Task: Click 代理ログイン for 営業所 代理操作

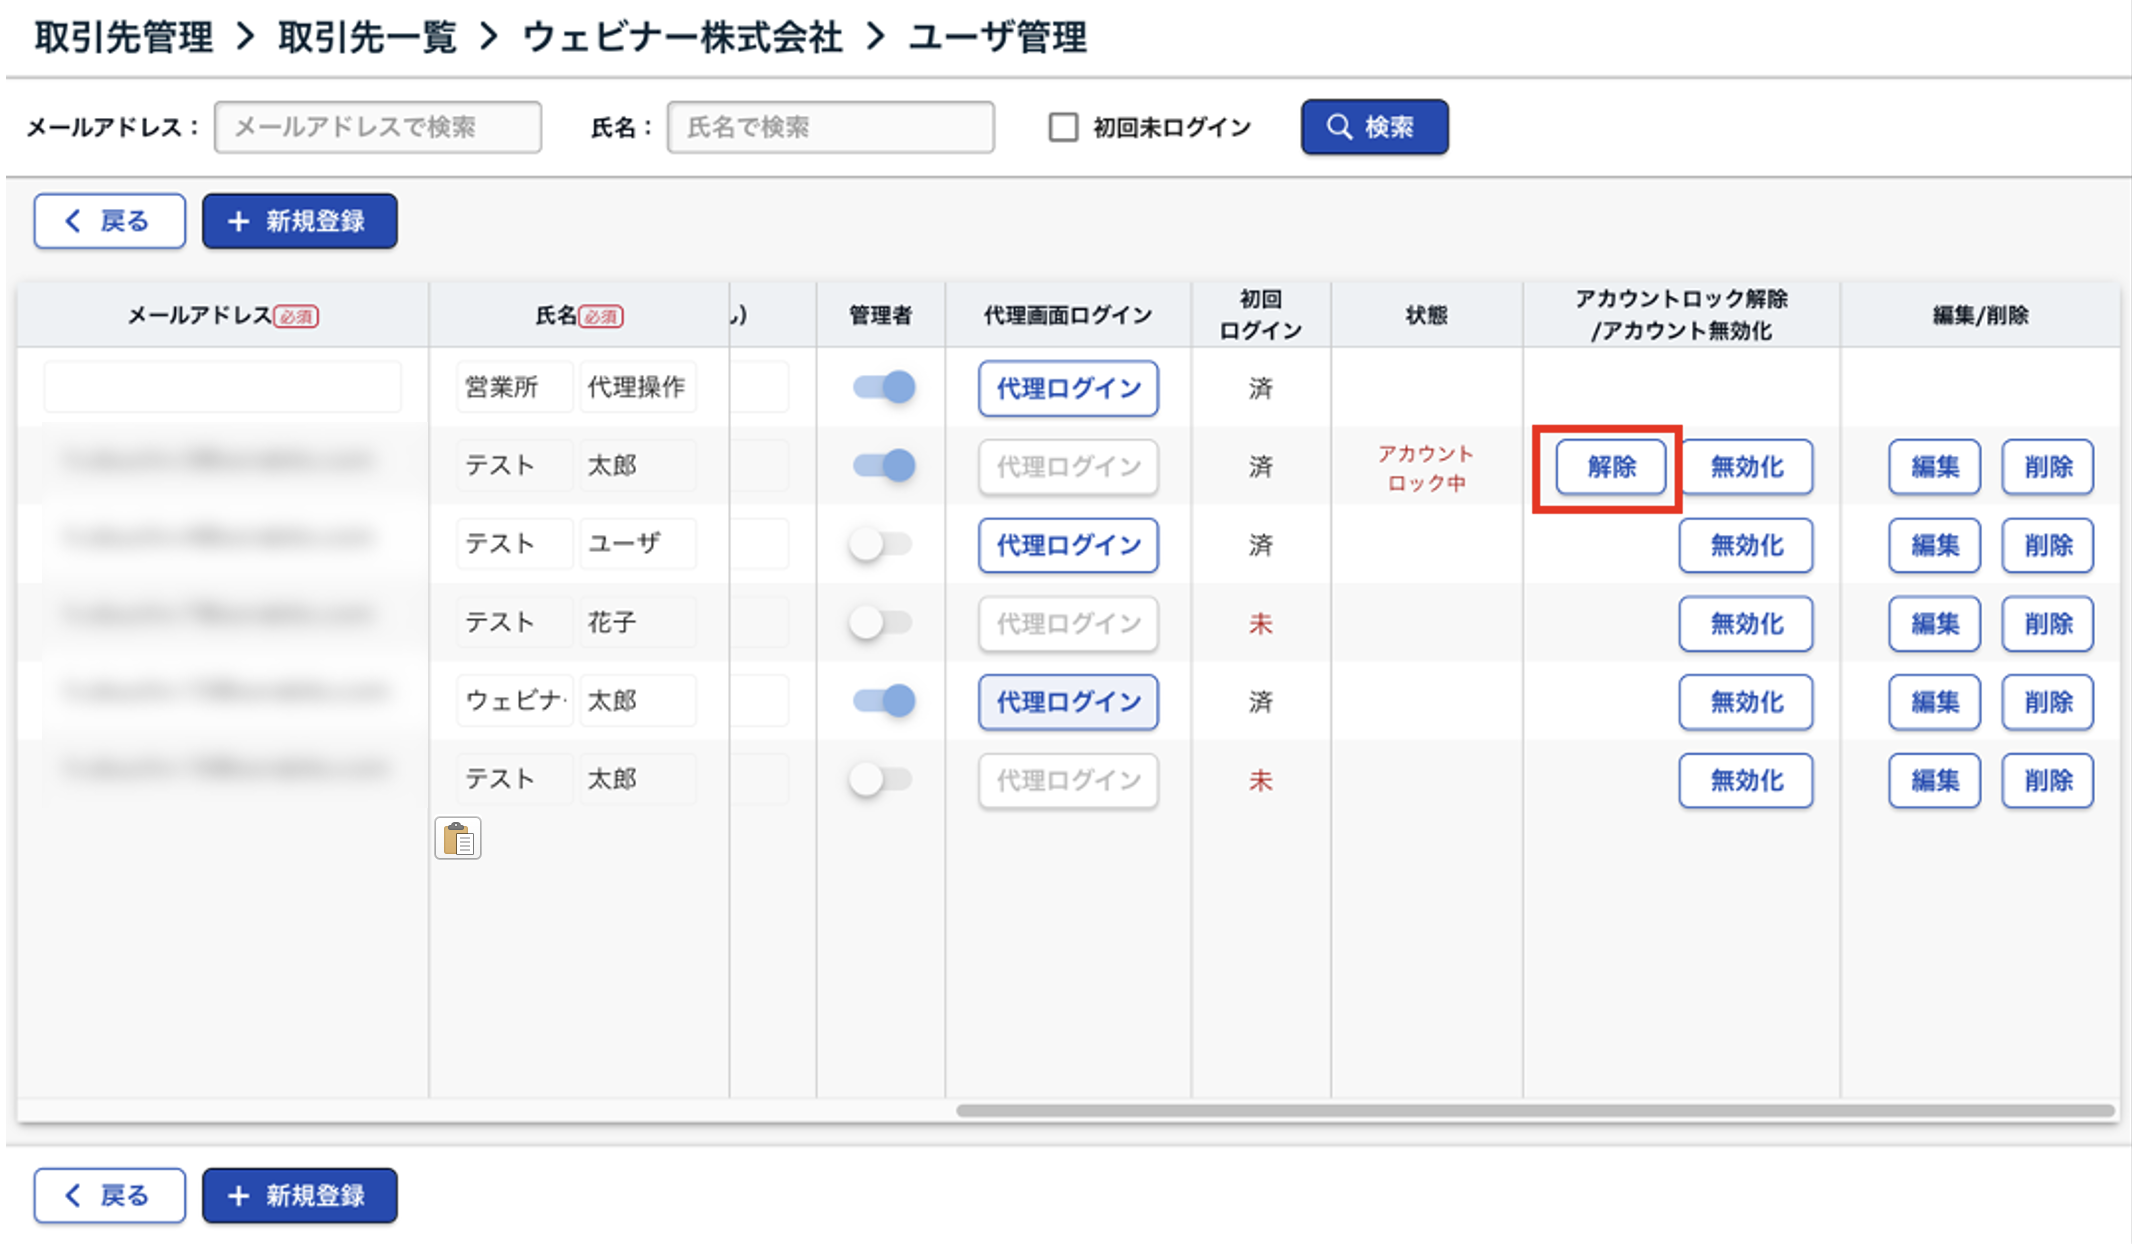Action: click(1068, 388)
